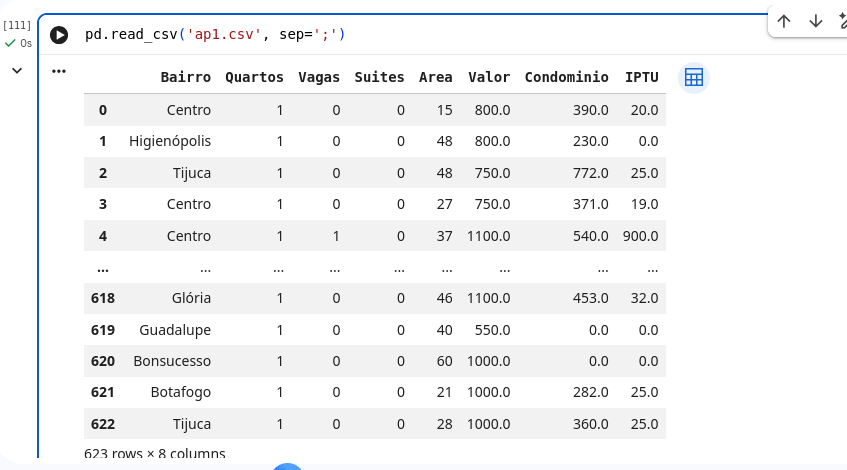Click the Condominio value 772.0

590,173
